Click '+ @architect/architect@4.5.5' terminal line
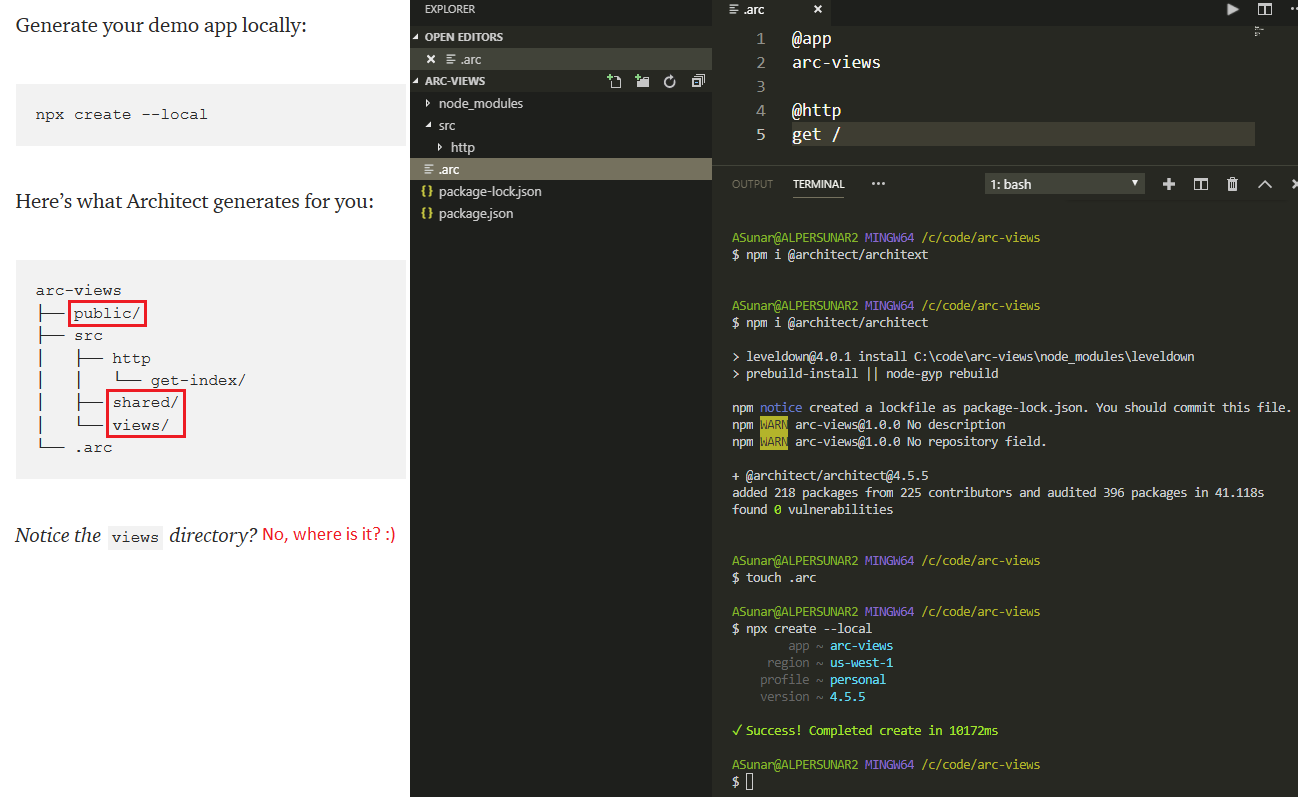 point(830,475)
